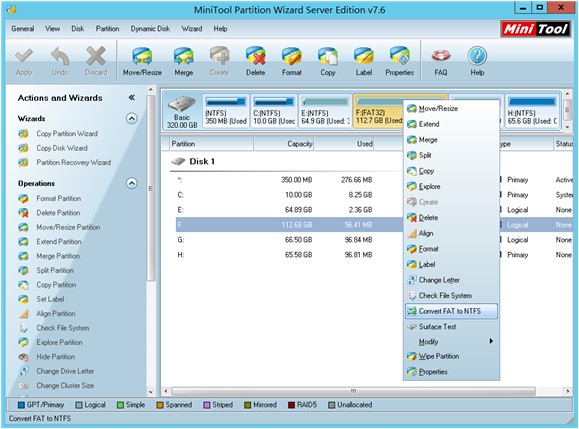Click the horizontal scrollbar under partition list

tap(353, 391)
